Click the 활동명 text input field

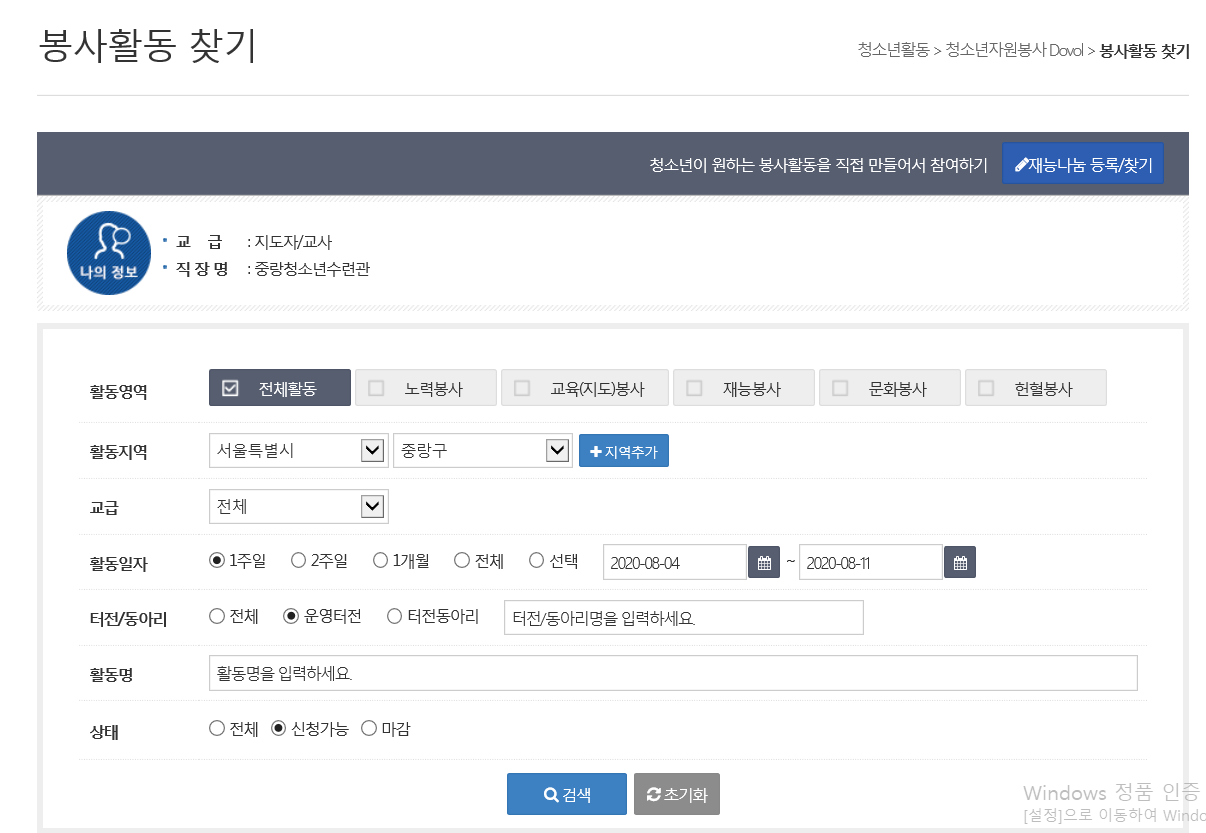[x=673, y=673]
